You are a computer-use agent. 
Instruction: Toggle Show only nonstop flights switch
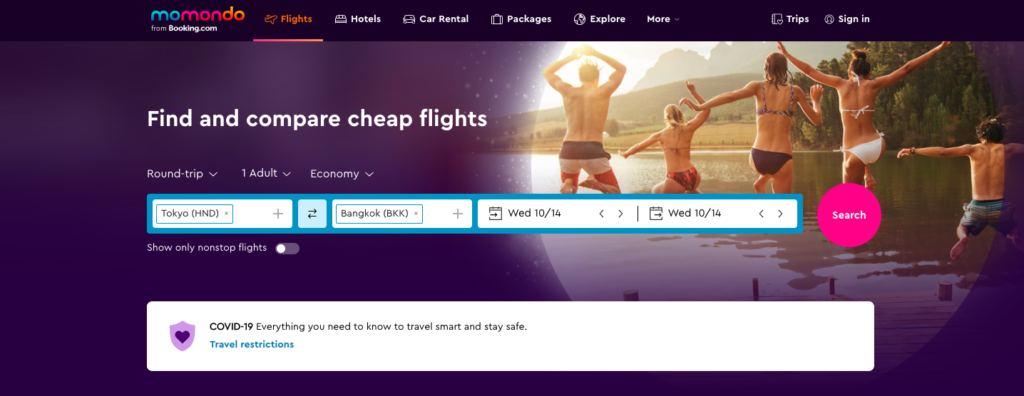(287, 248)
